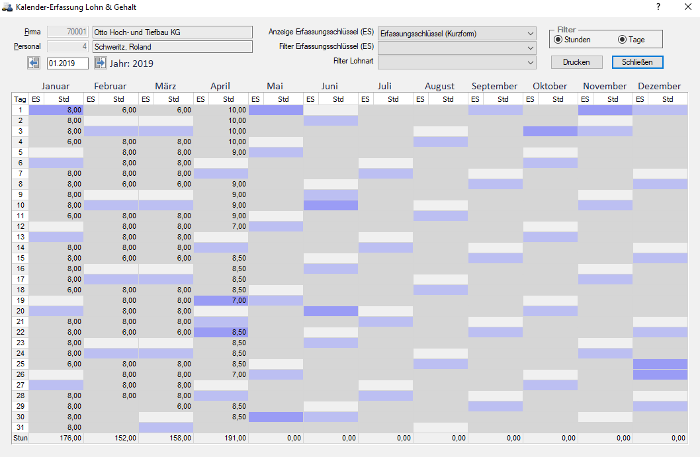Image resolution: width=700 pixels, height=457 pixels.
Task: Click the Firma number field 70001
Action: point(68,32)
